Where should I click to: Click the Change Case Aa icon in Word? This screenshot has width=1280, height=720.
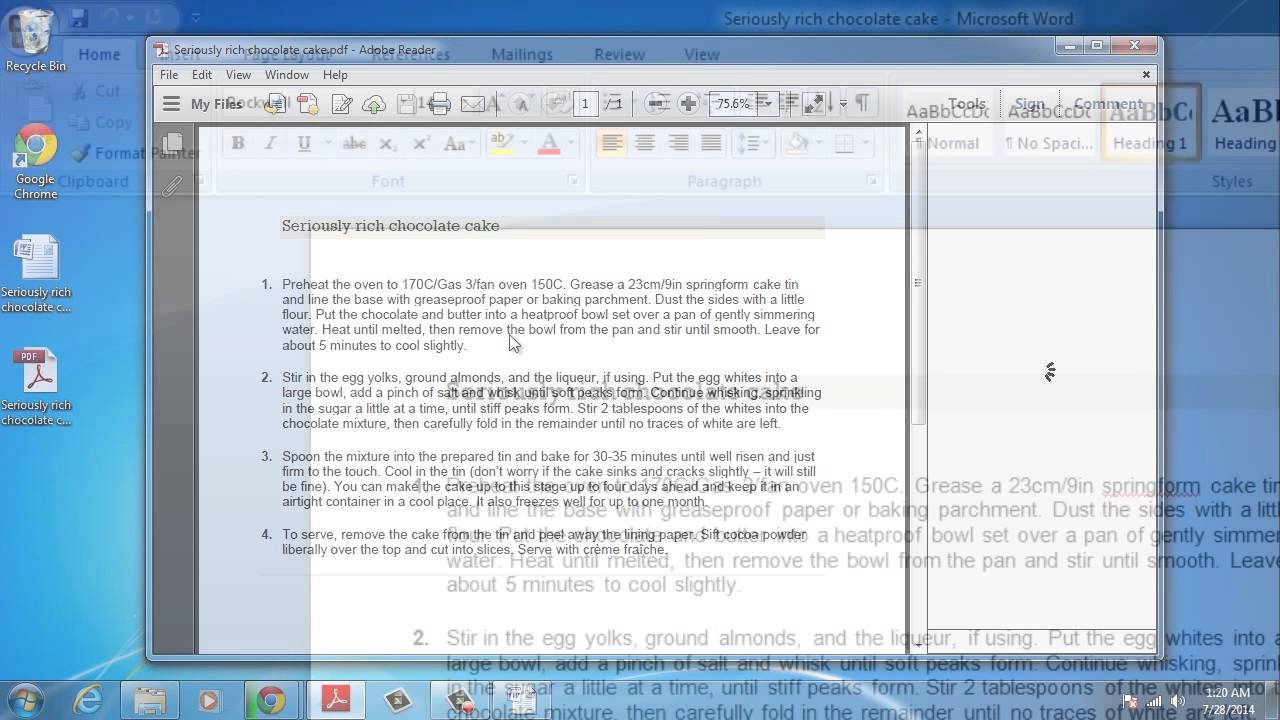tap(454, 144)
